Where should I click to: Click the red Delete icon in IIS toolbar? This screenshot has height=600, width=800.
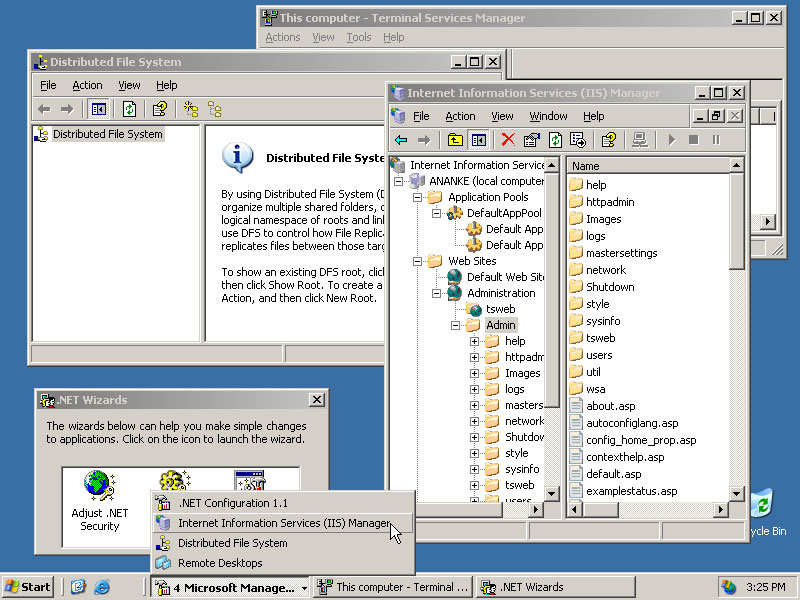click(x=508, y=140)
